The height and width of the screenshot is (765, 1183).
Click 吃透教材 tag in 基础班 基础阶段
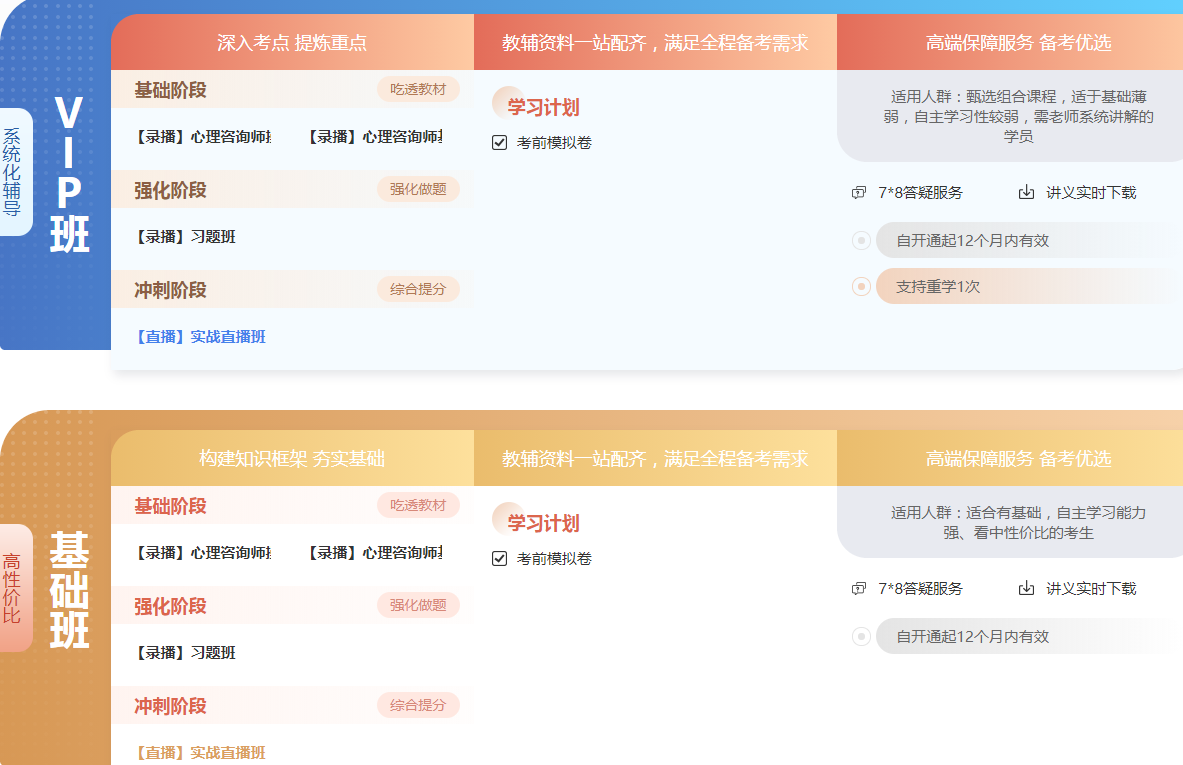pyautogui.click(x=418, y=505)
